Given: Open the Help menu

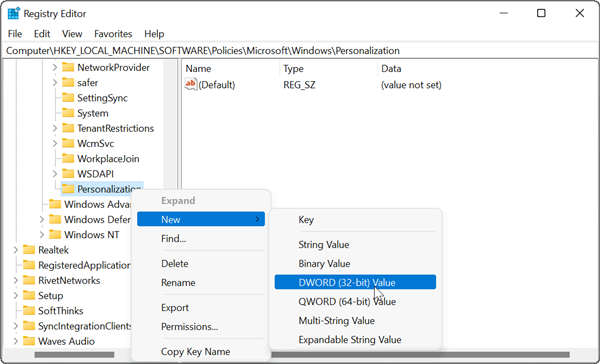Looking at the screenshot, I should point(154,34).
